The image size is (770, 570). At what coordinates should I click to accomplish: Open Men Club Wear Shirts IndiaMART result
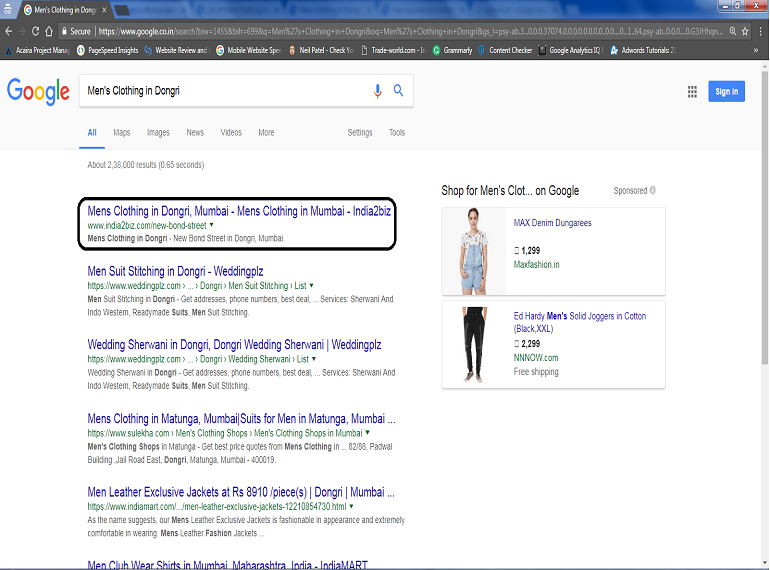click(x=227, y=565)
